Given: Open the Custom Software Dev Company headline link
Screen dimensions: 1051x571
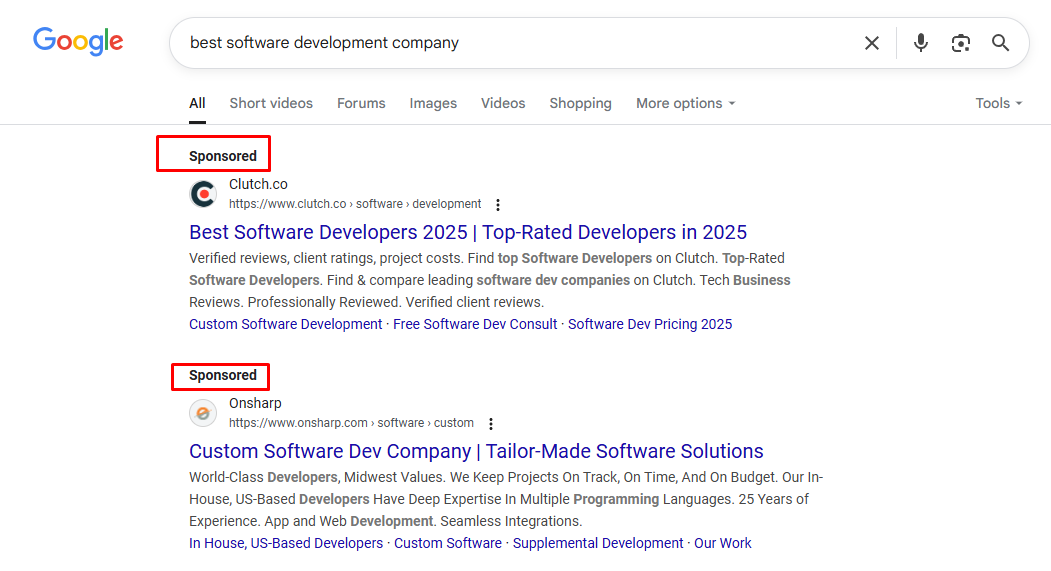Looking at the screenshot, I should [476, 451].
